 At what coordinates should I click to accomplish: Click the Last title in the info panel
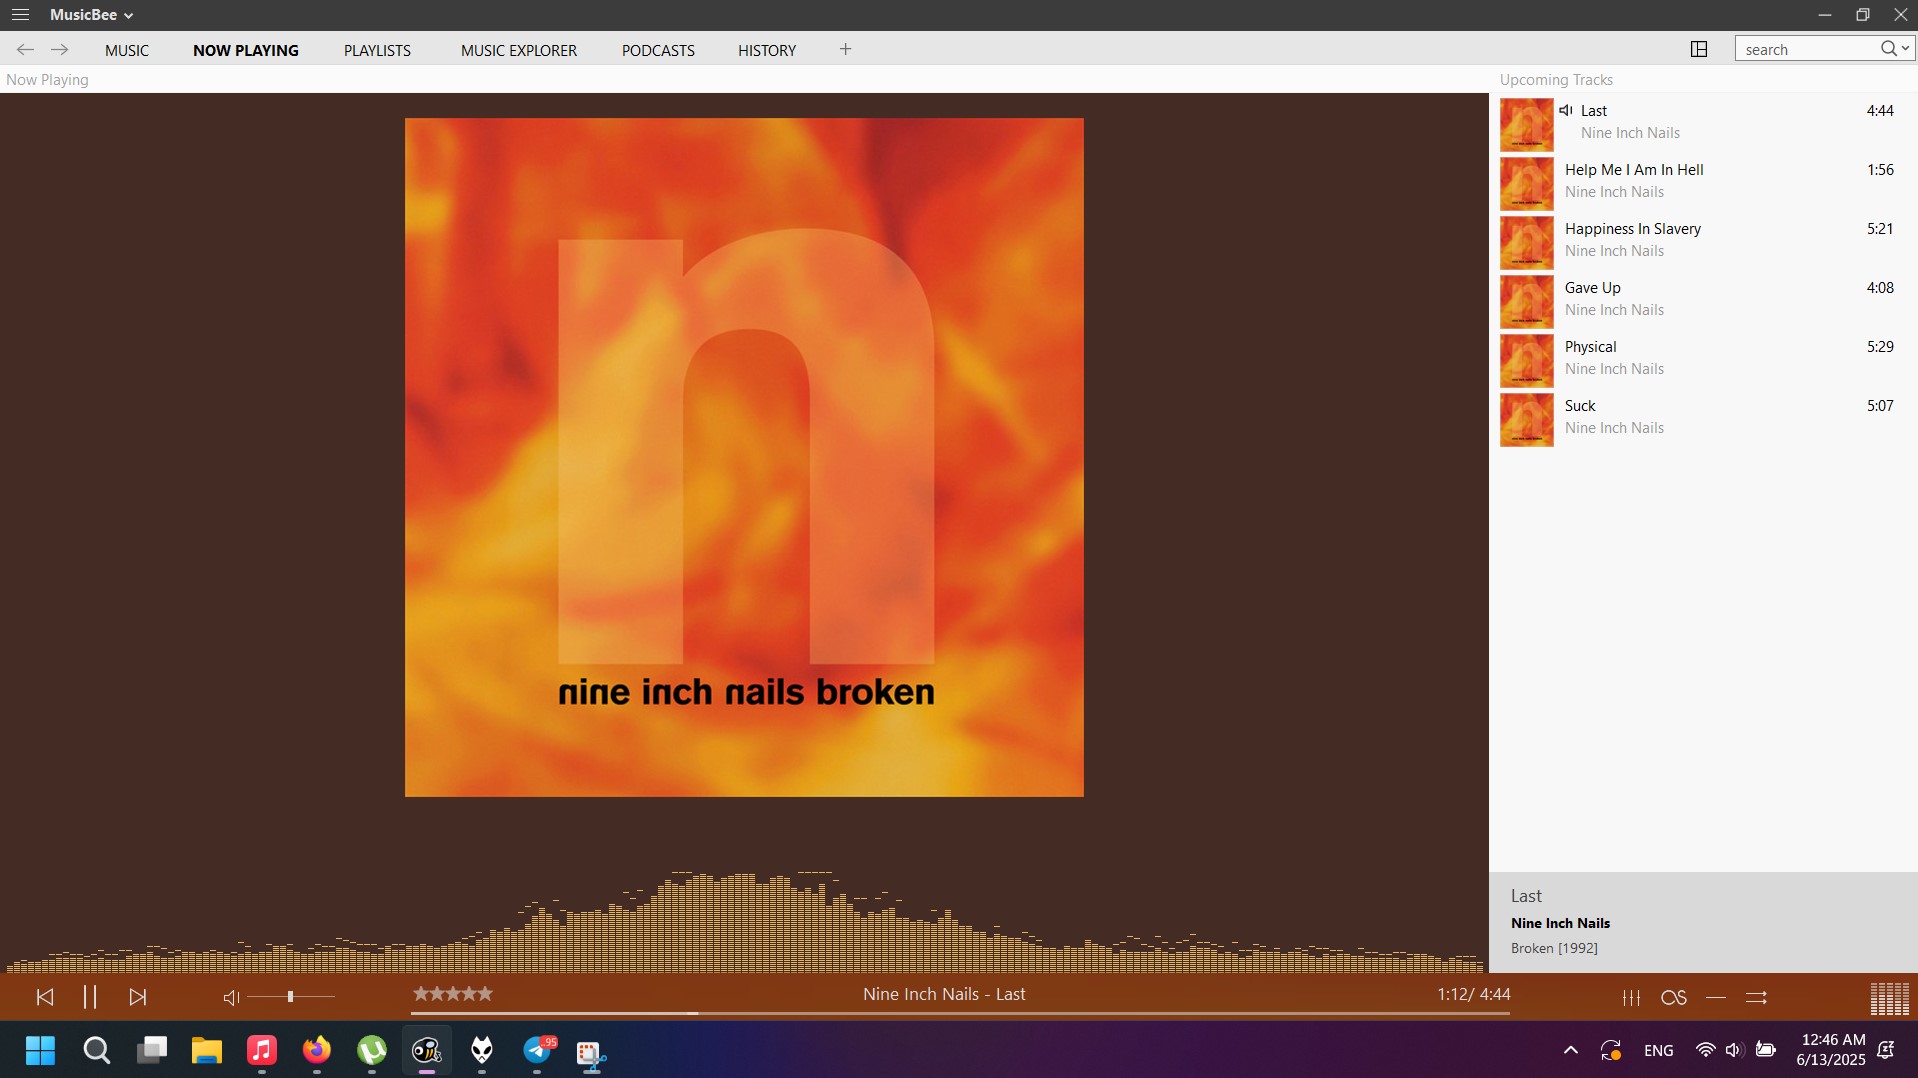tap(1526, 896)
